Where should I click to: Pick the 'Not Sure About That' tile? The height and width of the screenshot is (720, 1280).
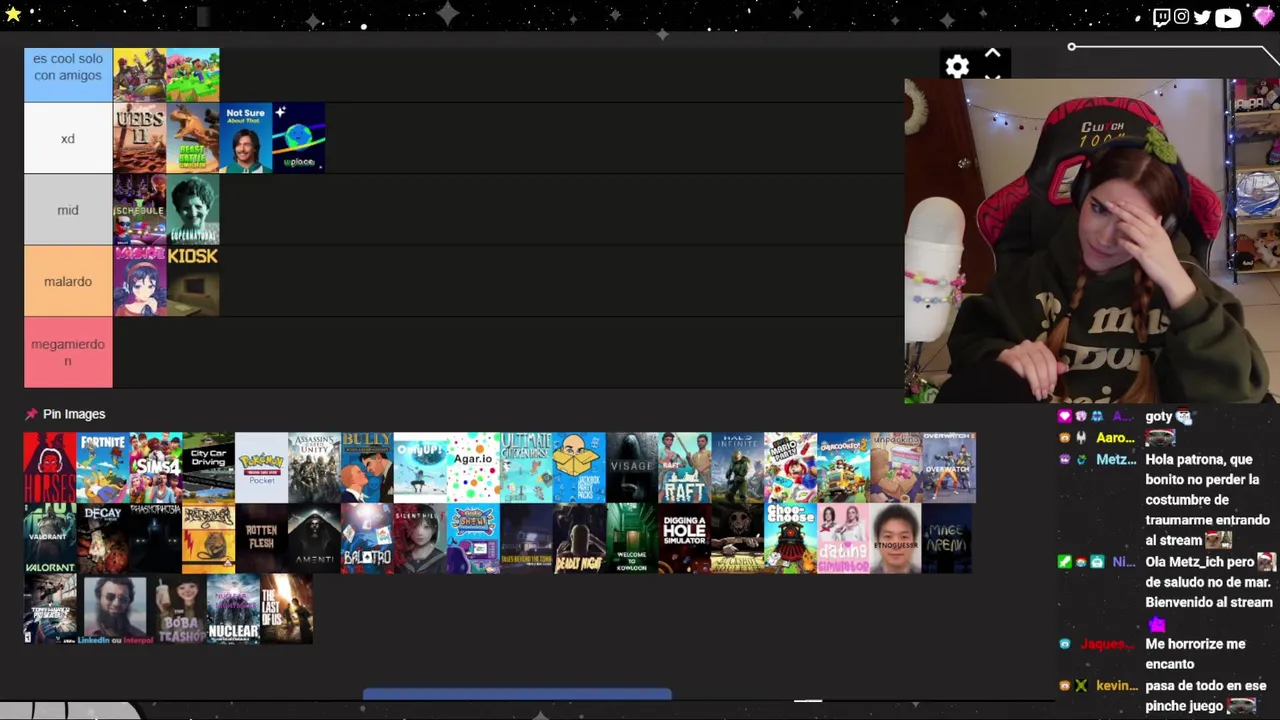[246, 138]
